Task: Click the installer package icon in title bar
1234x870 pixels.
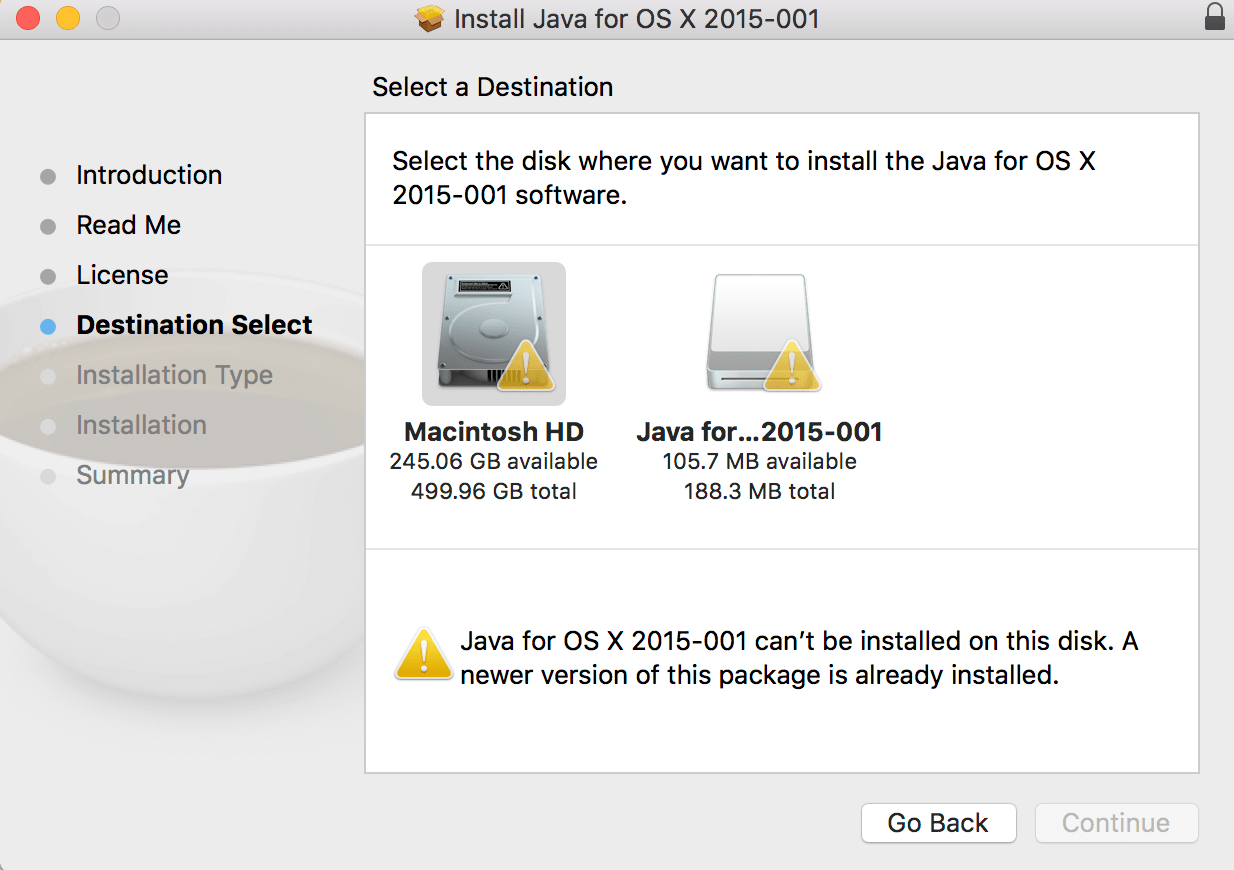Action: click(428, 18)
